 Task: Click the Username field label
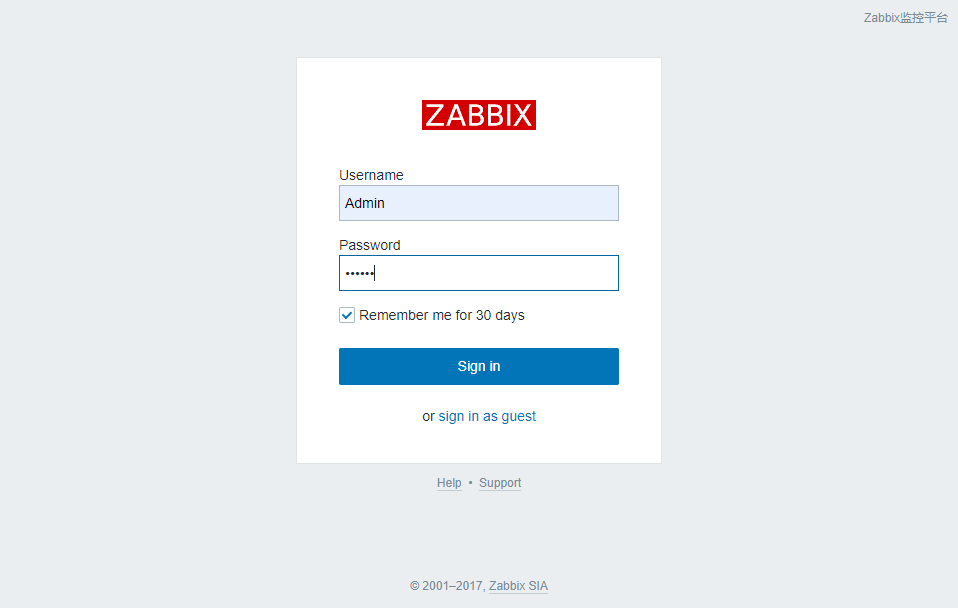pos(371,175)
